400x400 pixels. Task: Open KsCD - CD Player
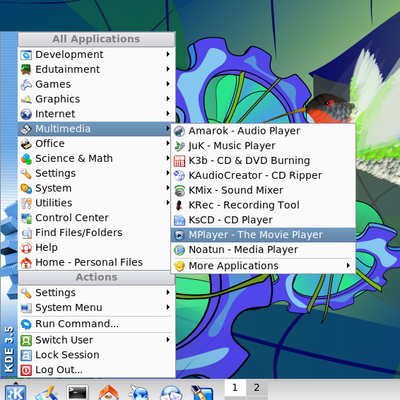tap(263, 220)
